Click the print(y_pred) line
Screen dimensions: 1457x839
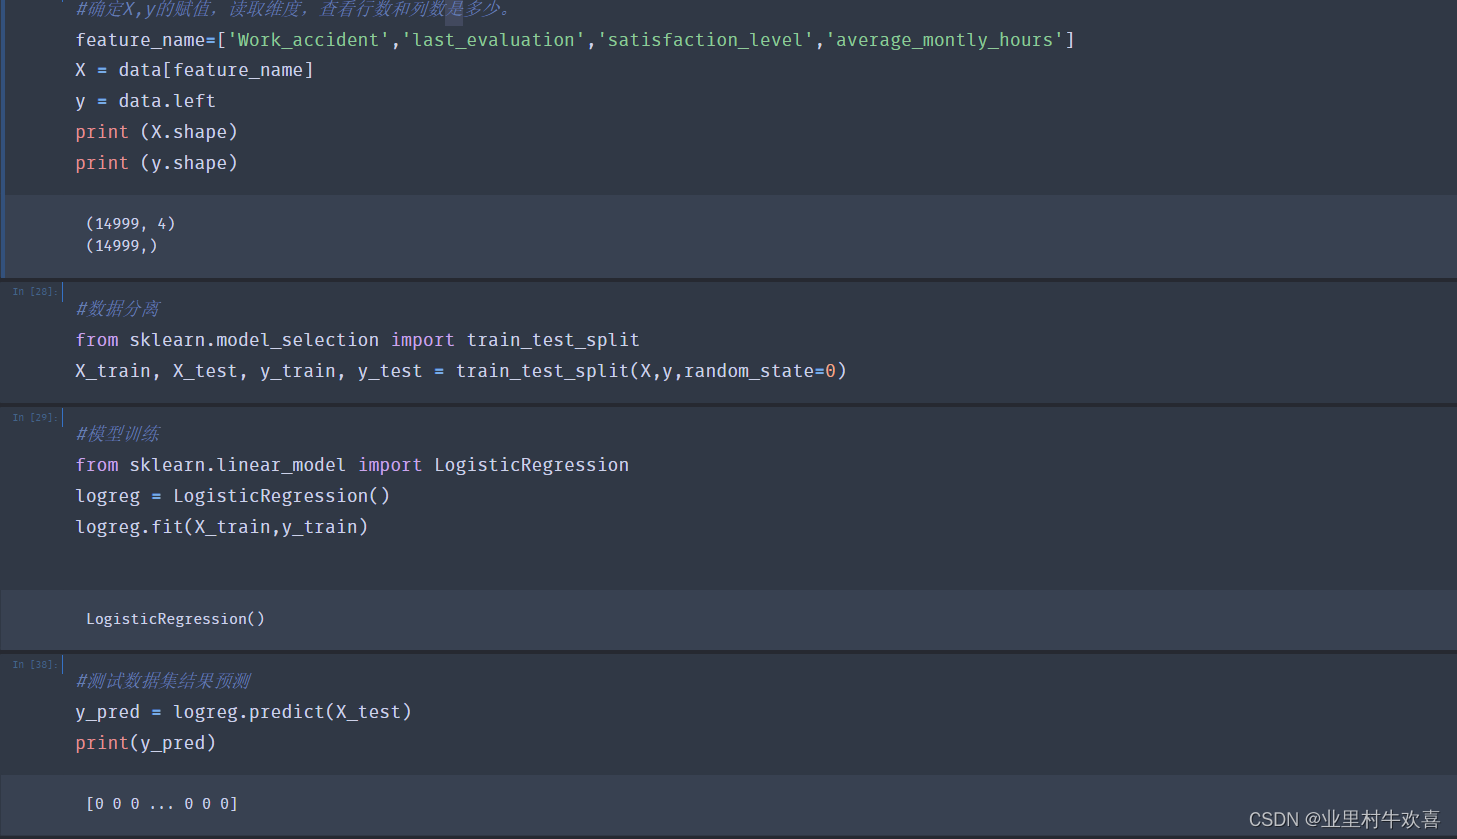coord(145,743)
